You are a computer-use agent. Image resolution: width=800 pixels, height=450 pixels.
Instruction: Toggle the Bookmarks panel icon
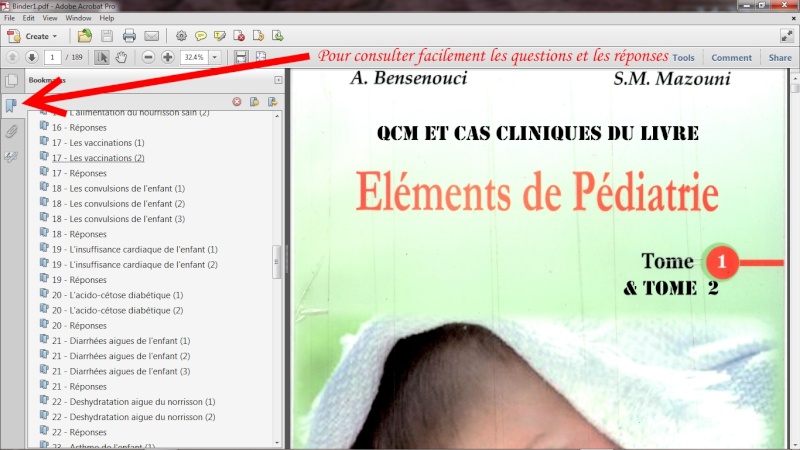tap(12, 105)
